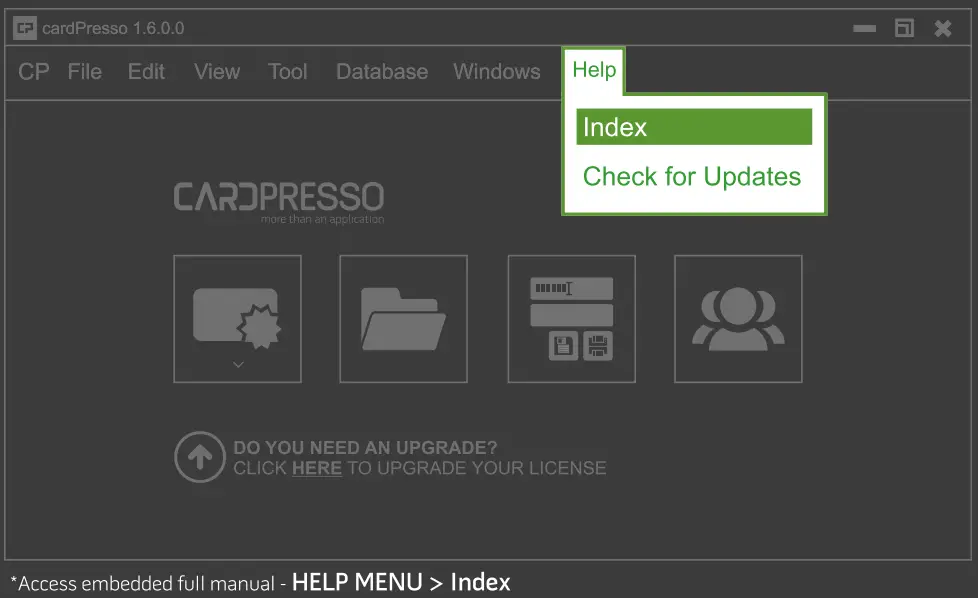Click the HERE link to upgrade your license
The height and width of the screenshot is (598, 978).
(317, 468)
